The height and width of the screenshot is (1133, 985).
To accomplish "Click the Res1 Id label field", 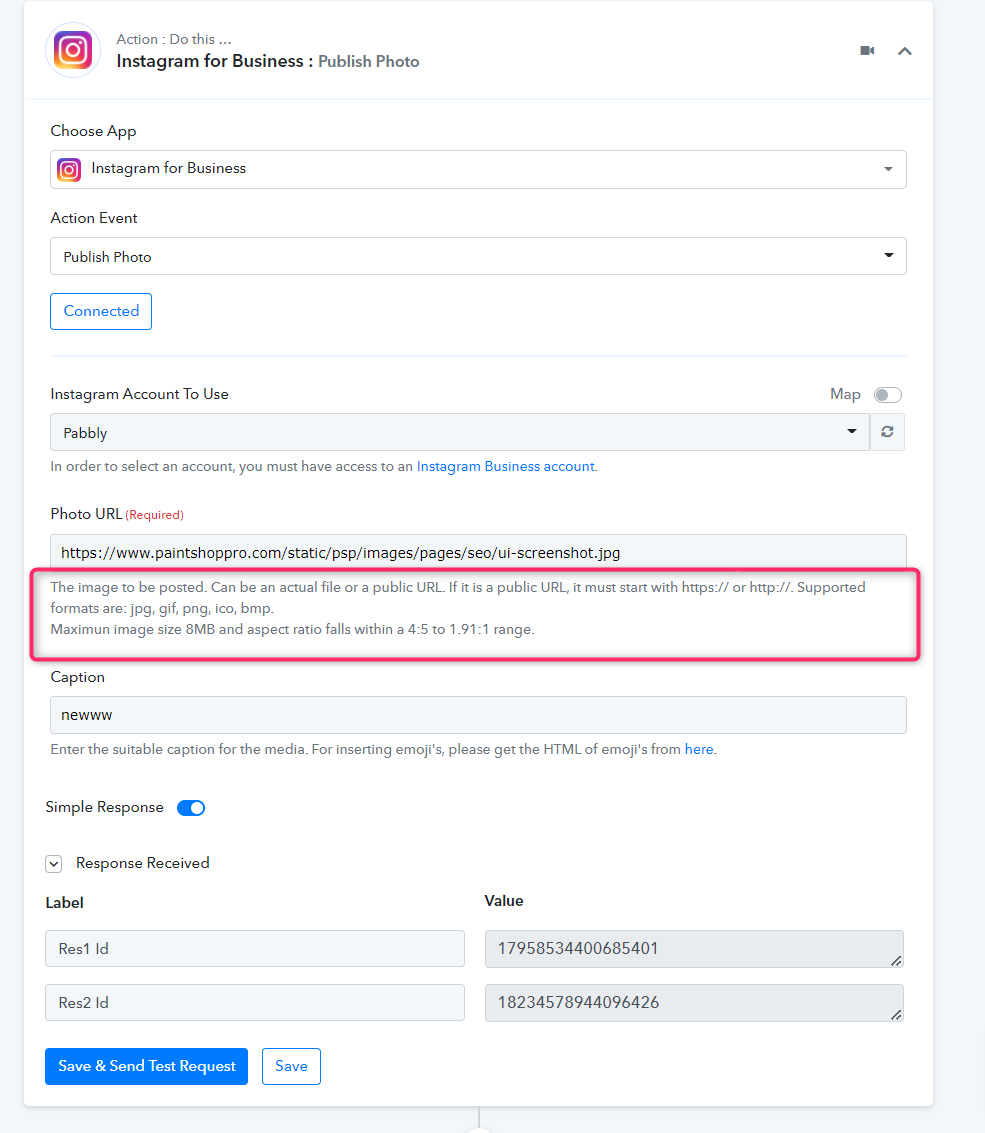I will tap(255, 949).
